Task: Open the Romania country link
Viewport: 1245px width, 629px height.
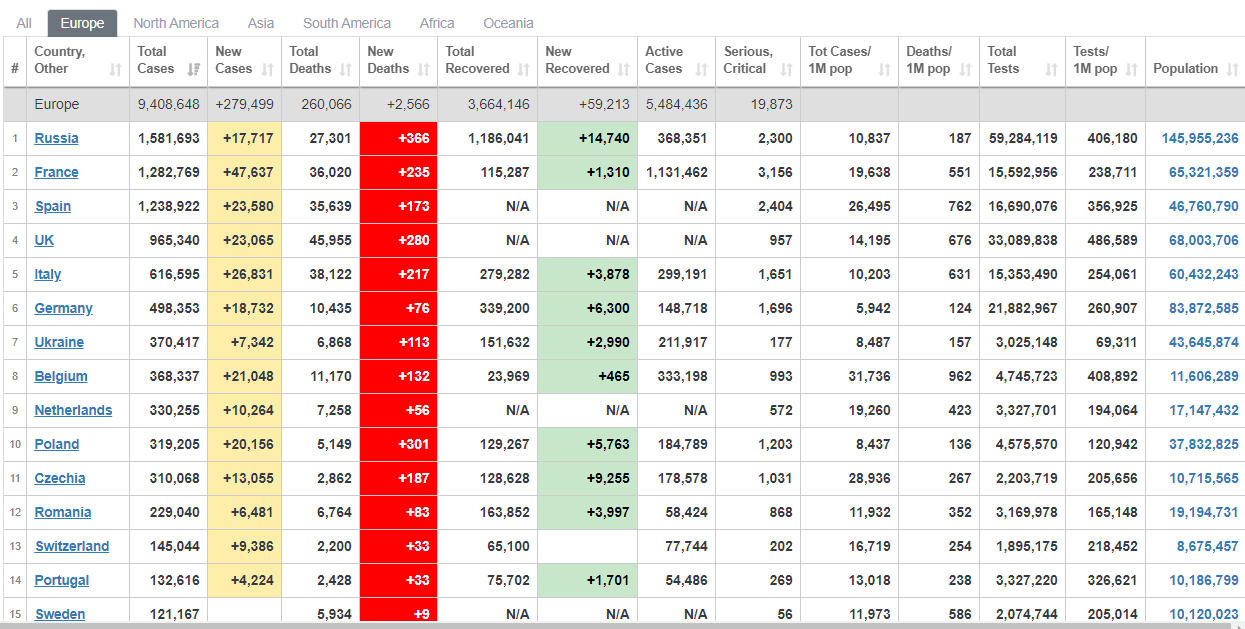Action: click(x=63, y=512)
